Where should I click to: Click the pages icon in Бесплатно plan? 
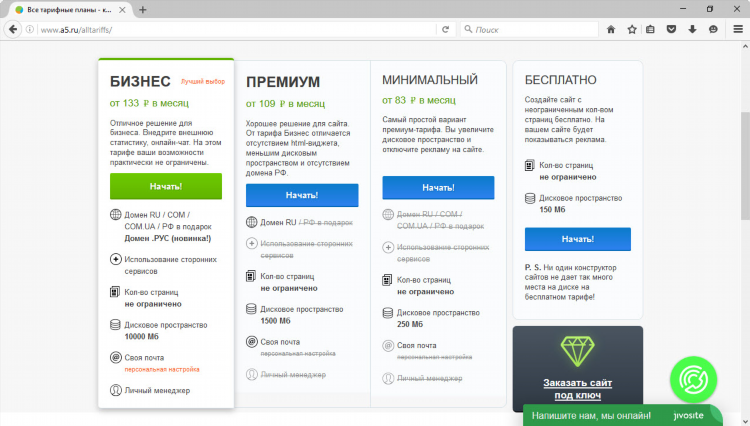tap(529, 165)
